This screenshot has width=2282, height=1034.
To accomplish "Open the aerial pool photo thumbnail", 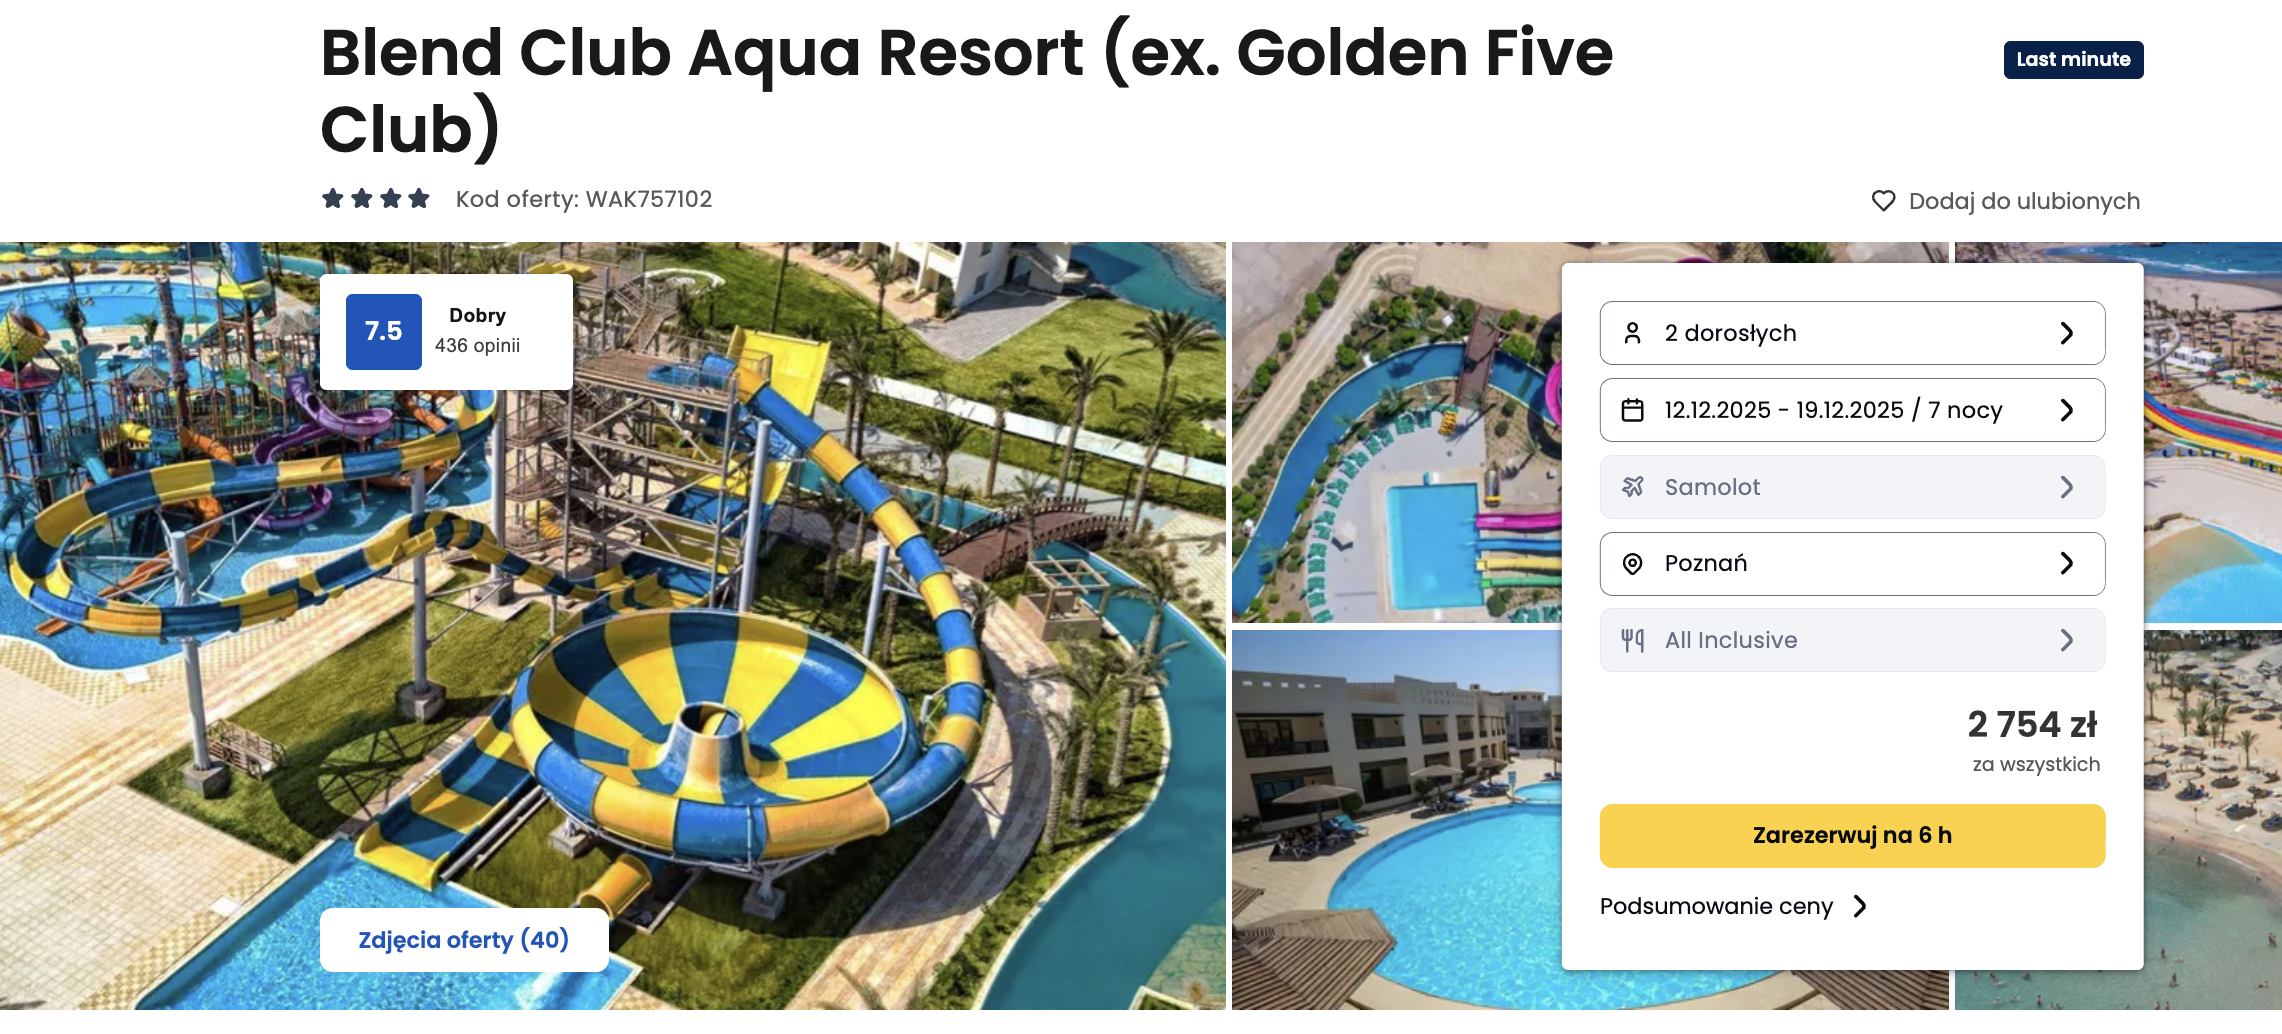I will click(1397, 433).
